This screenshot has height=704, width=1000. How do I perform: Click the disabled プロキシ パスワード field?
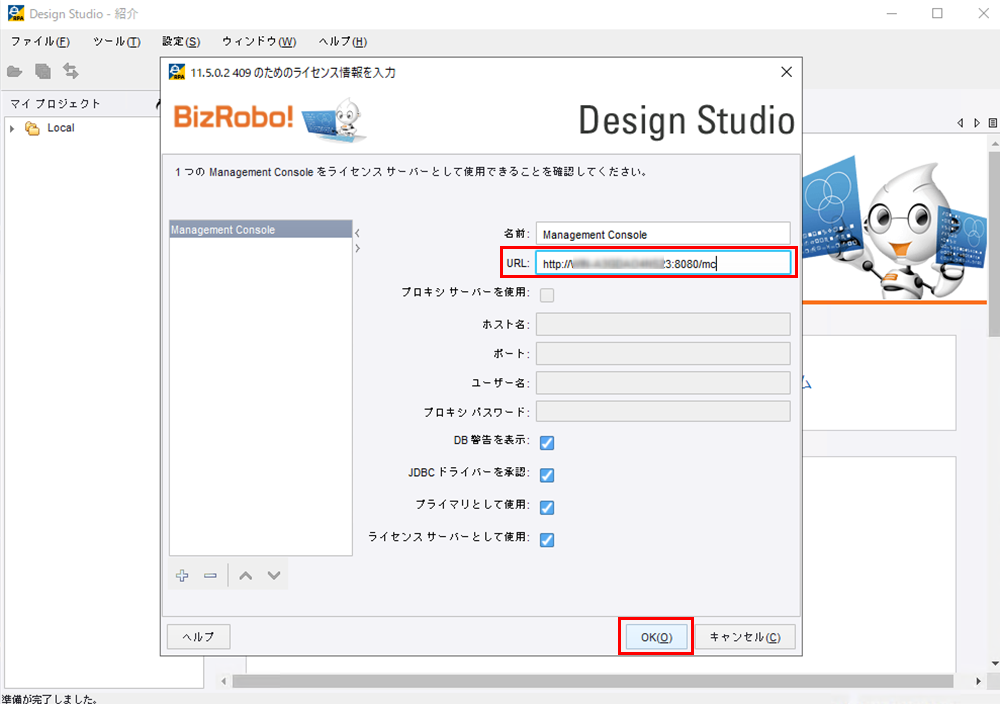point(663,411)
